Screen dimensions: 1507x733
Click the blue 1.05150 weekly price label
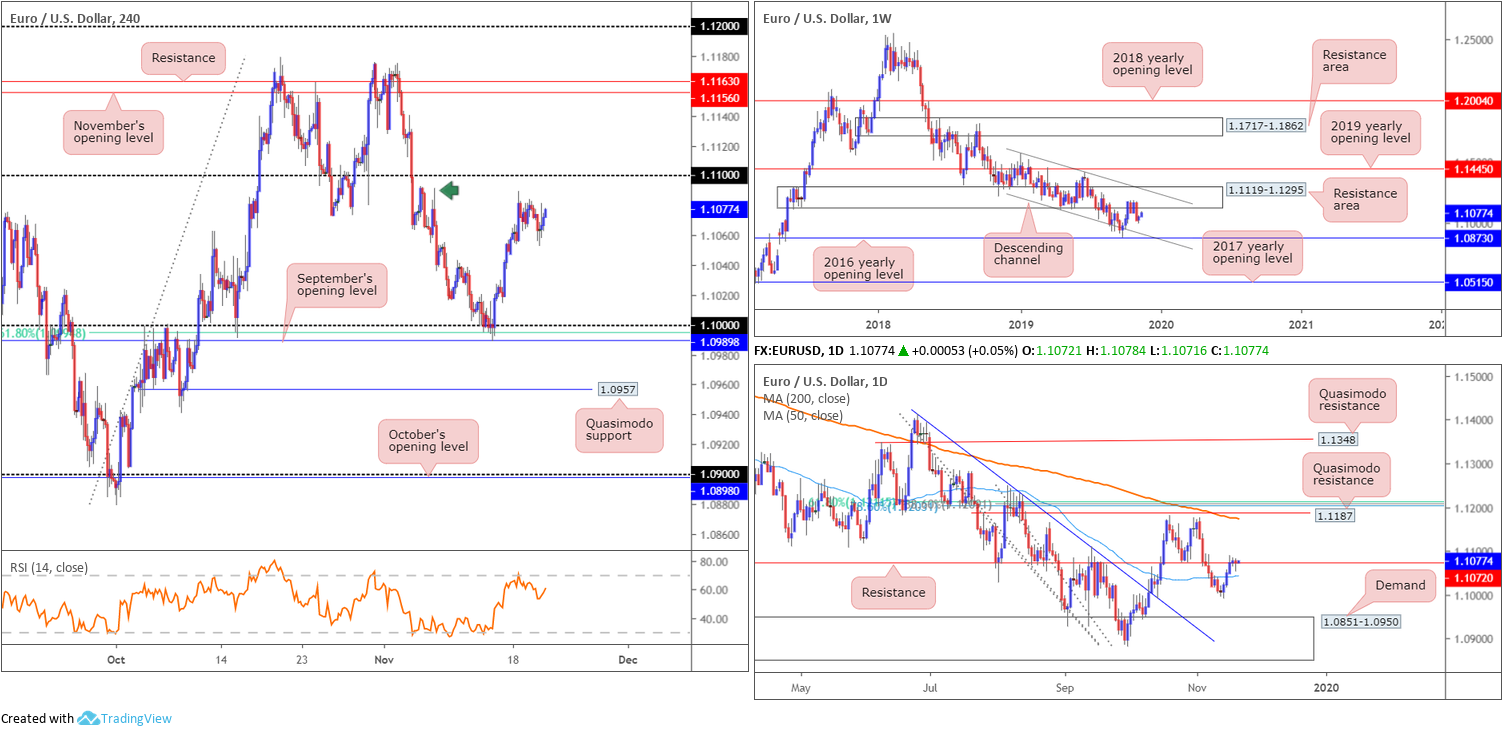point(1473,283)
